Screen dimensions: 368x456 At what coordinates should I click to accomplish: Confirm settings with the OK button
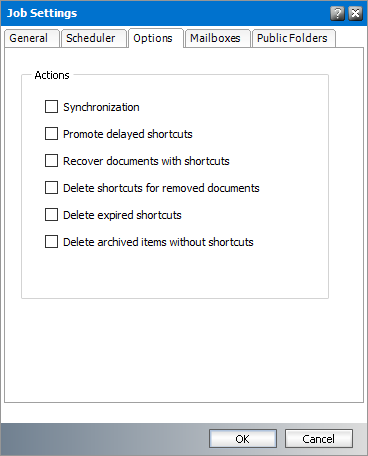click(243, 439)
